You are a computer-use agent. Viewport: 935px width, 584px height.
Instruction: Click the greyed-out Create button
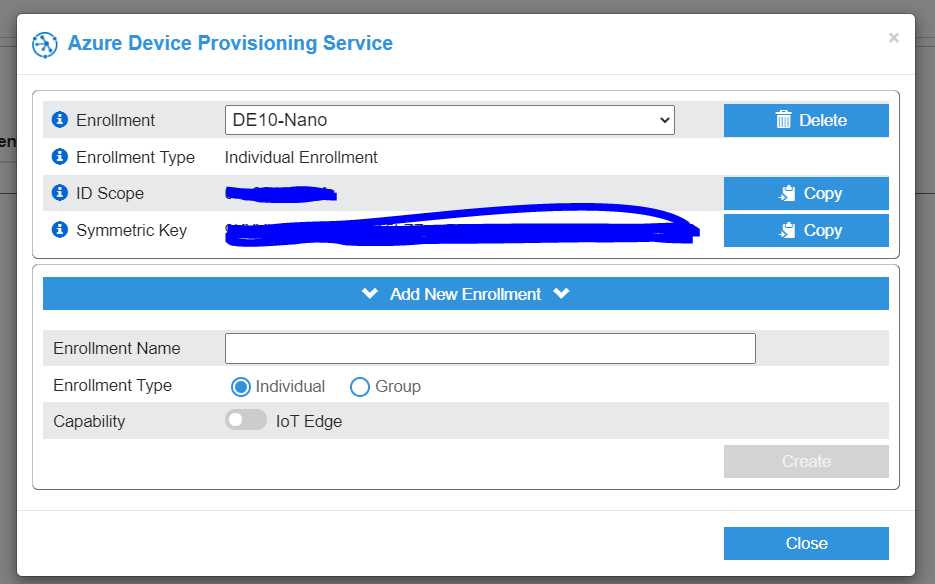tap(806, 461)
